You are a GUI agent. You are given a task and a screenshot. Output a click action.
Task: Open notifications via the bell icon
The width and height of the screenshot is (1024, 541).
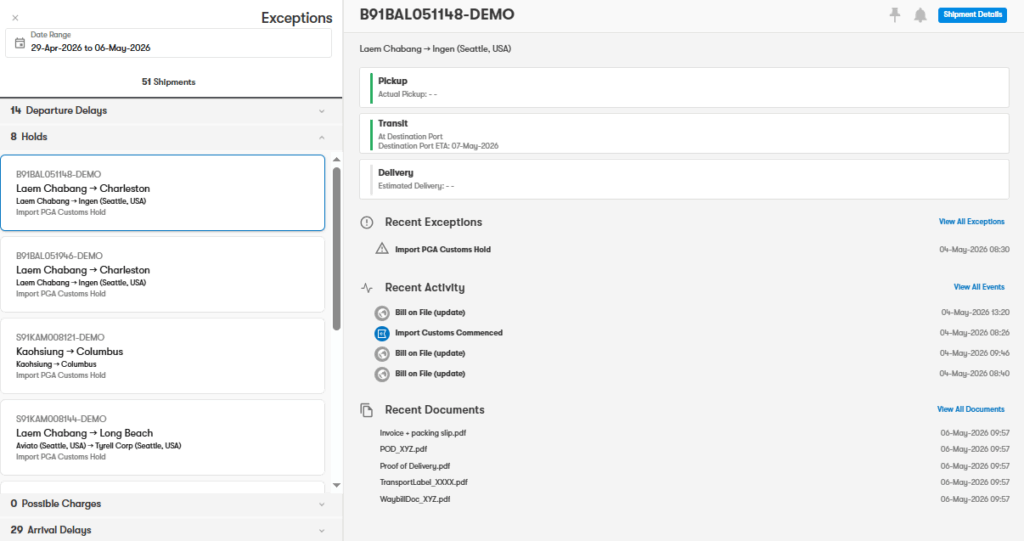[920, 15]
